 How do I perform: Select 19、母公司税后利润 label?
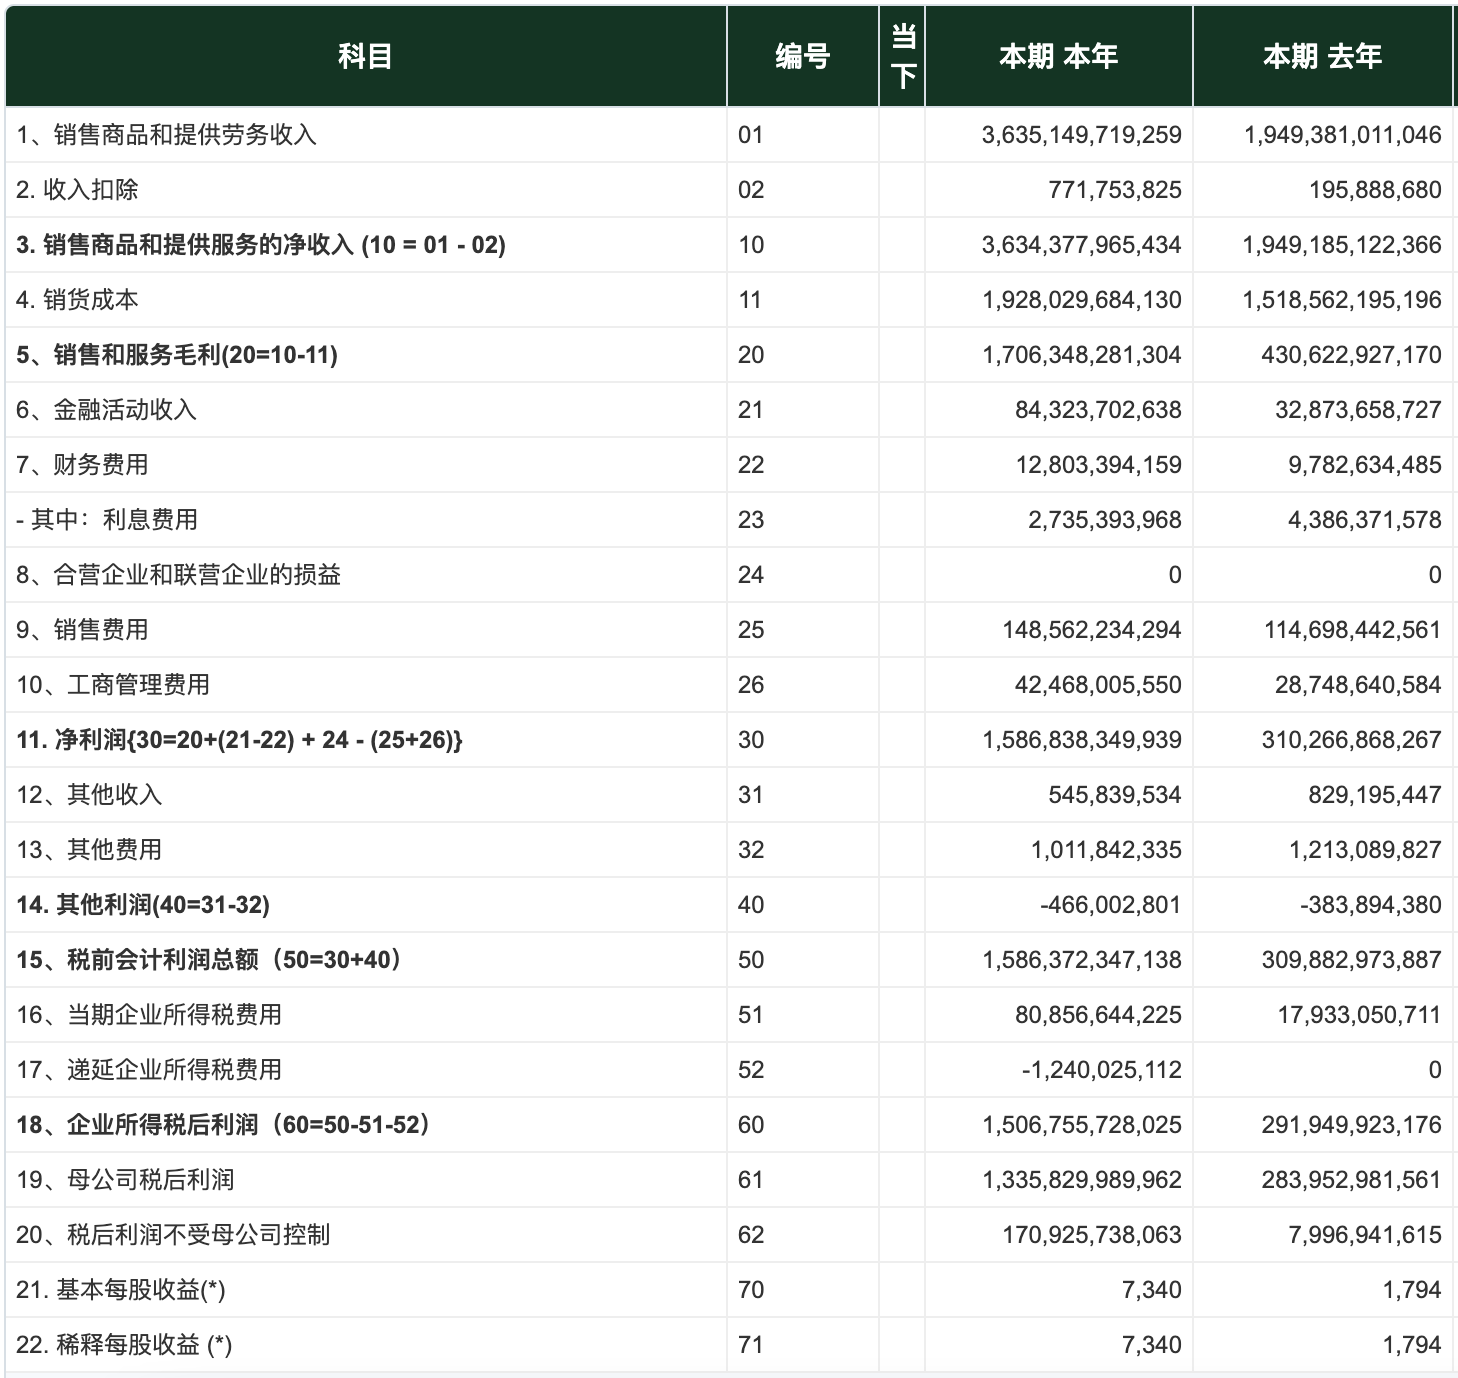(125, 1180)
